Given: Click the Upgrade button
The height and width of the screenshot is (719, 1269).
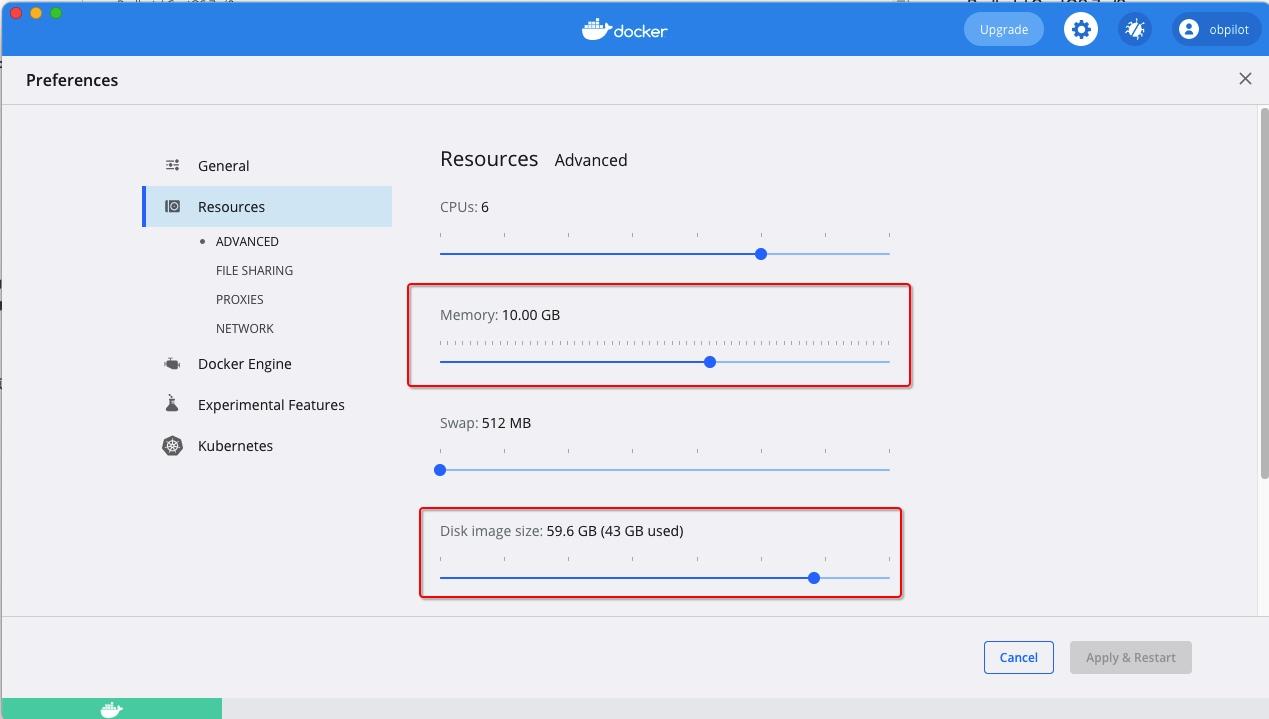Looking at the screenshot, I should click(1003, 29).
